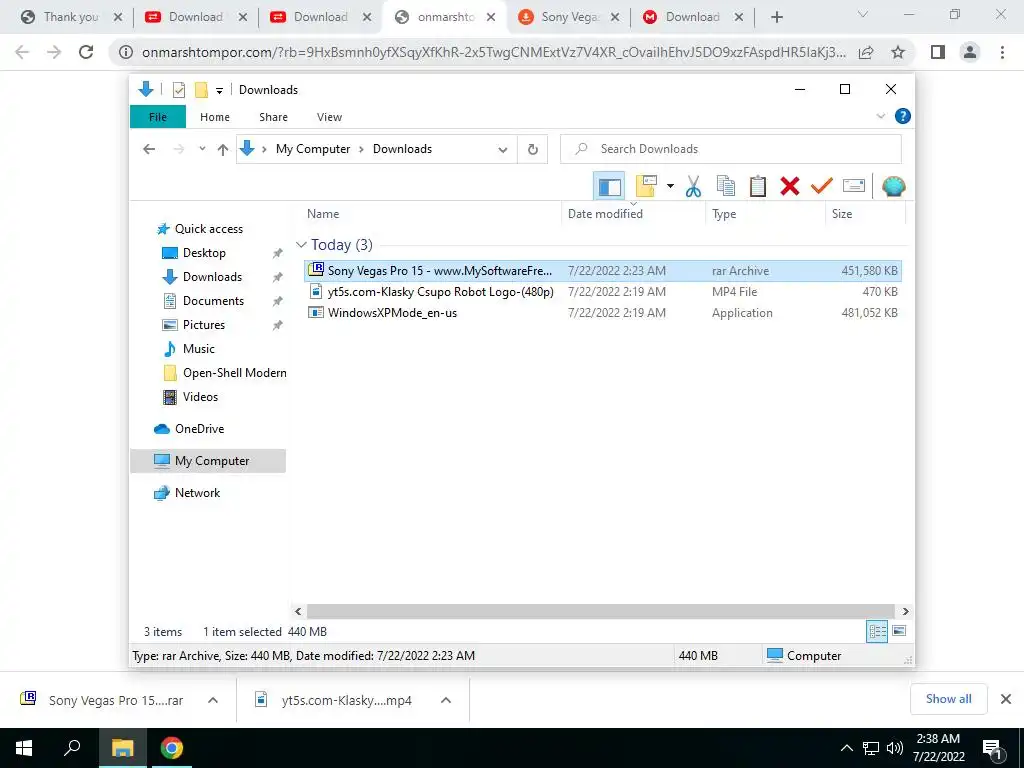Image resolution: width=1024 pixels, height=768 pixels.
Task: Switch to the Thank you browser tab
Action: (71, 17)
